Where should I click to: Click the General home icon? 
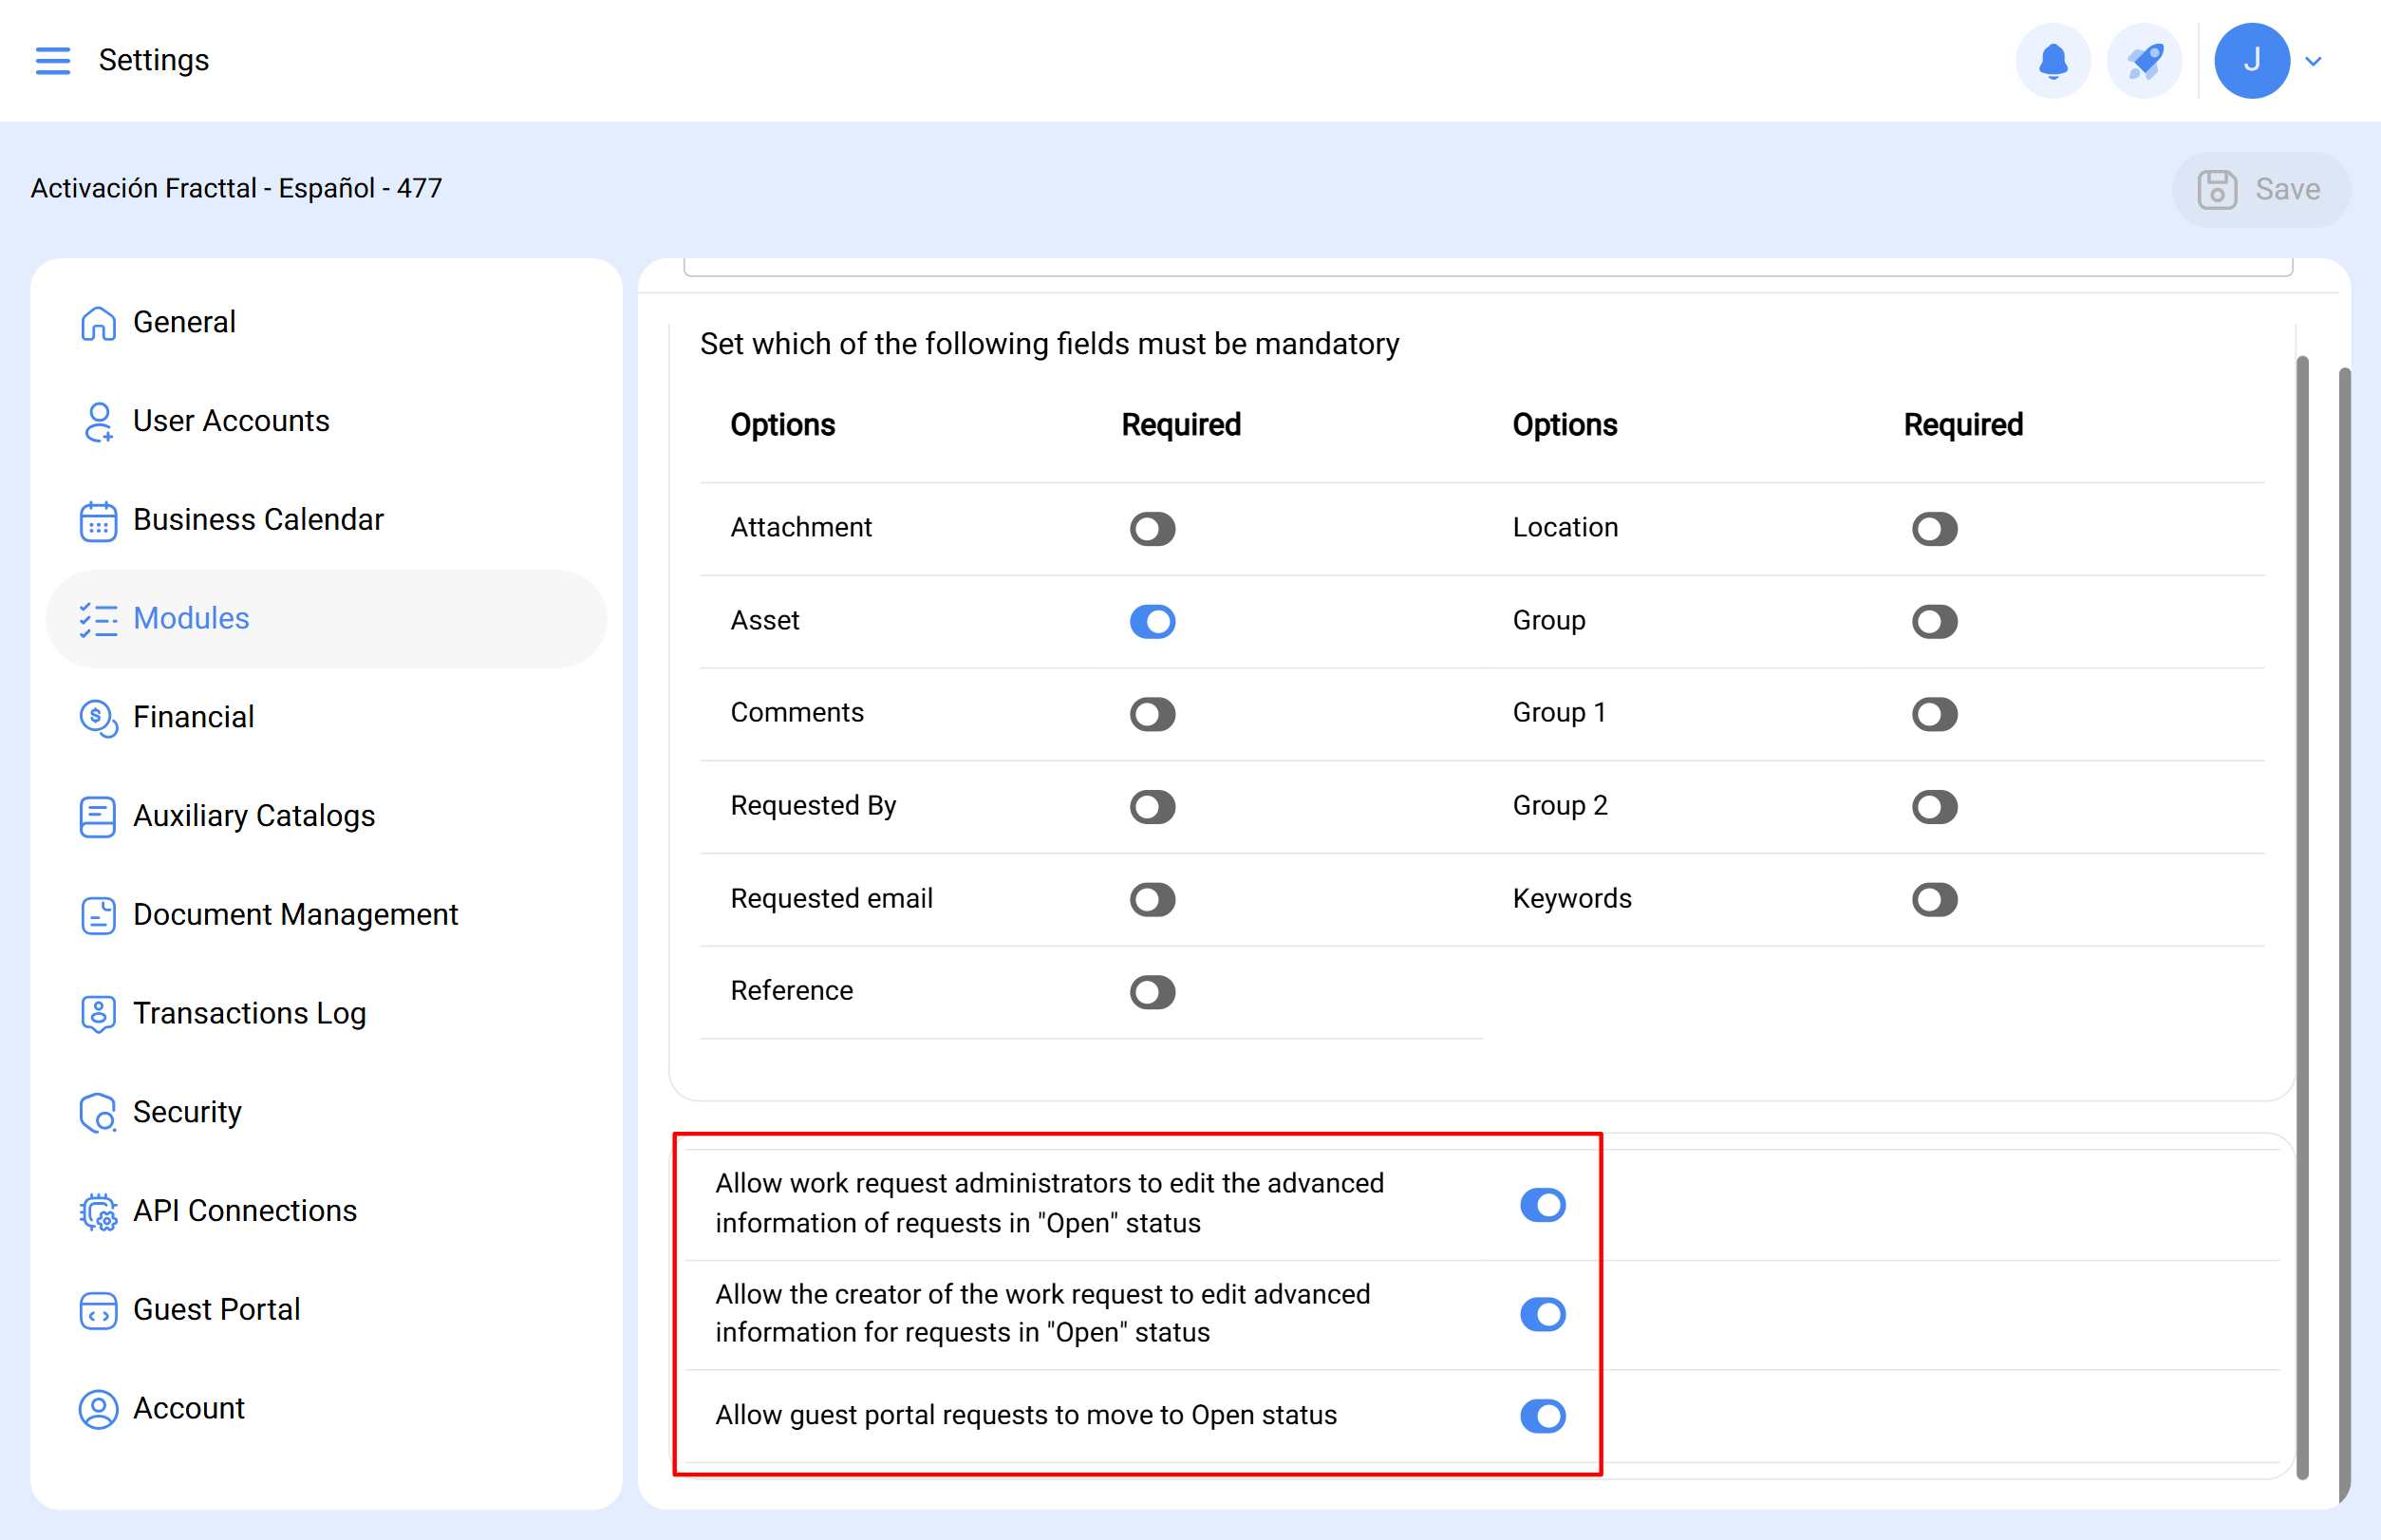[98, 323]
